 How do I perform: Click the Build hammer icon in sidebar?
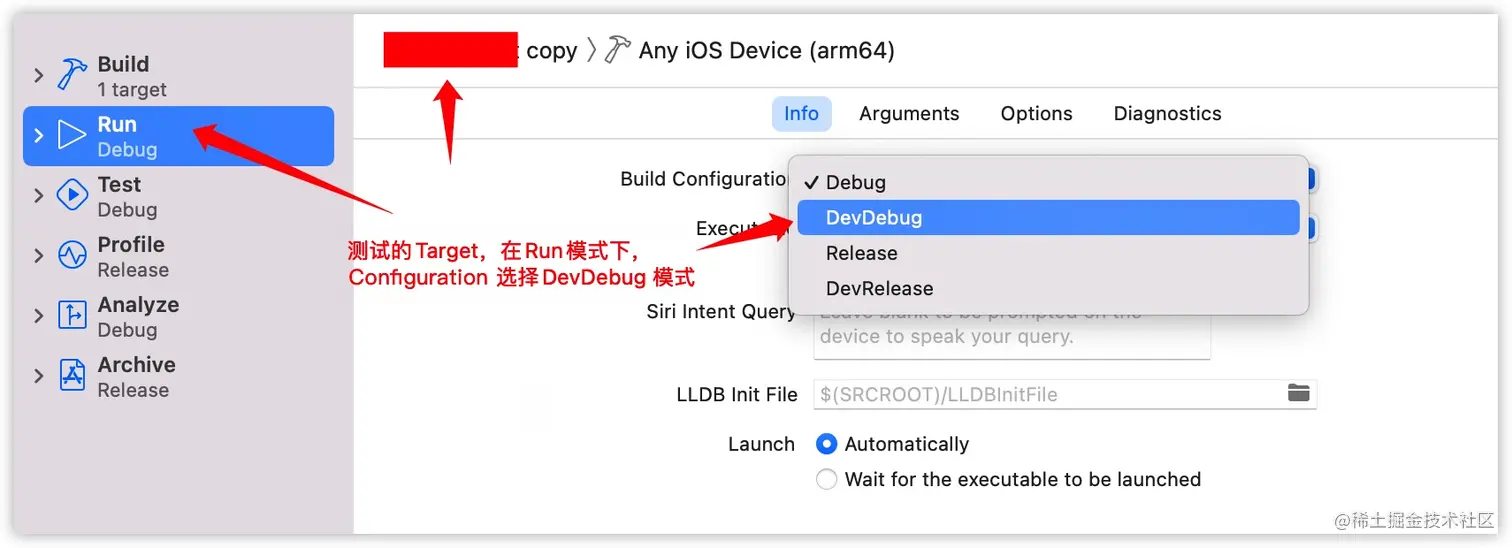coord(72,75)
